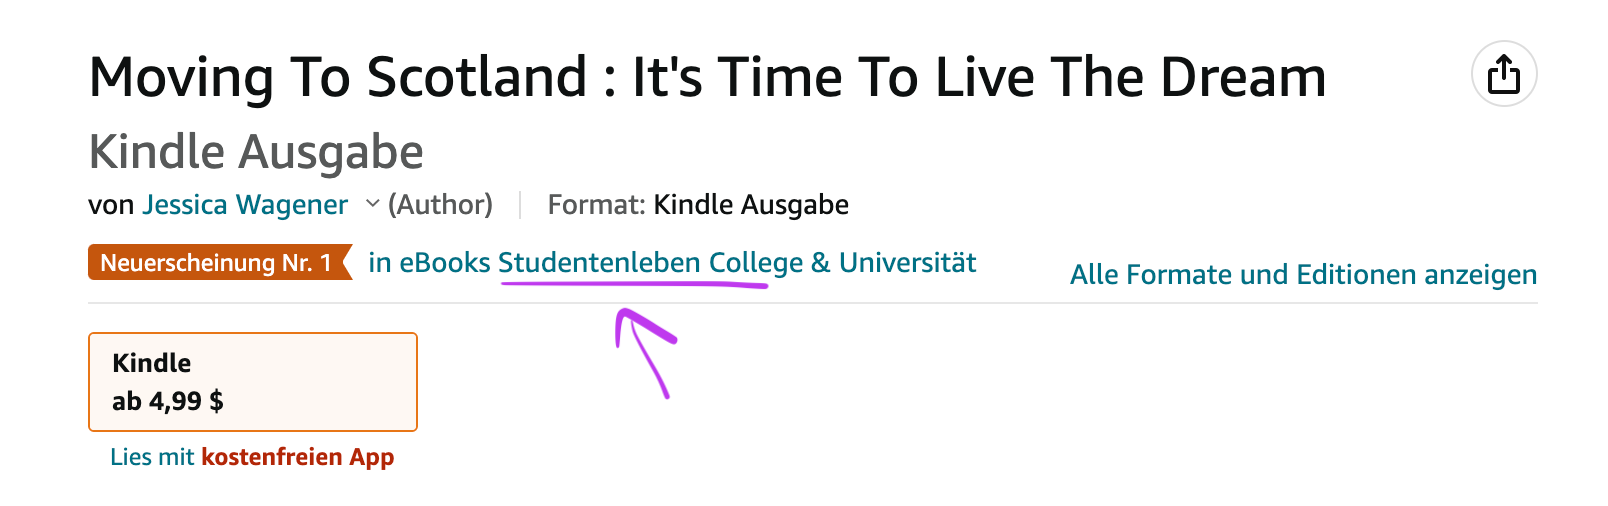
Task: Click the vertical divider before Format label
Action: (x=520, y=205)
